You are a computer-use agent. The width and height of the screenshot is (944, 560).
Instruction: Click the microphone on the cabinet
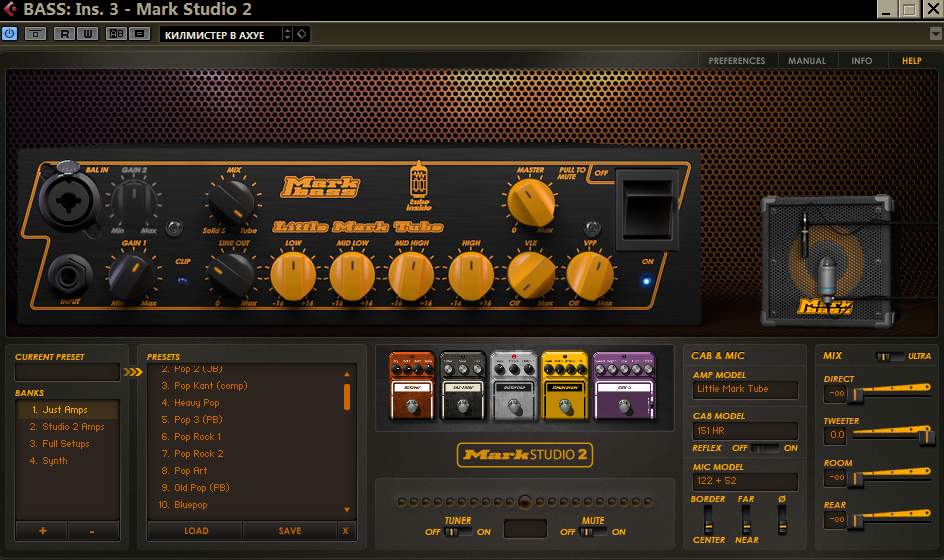tap(827, 278)
